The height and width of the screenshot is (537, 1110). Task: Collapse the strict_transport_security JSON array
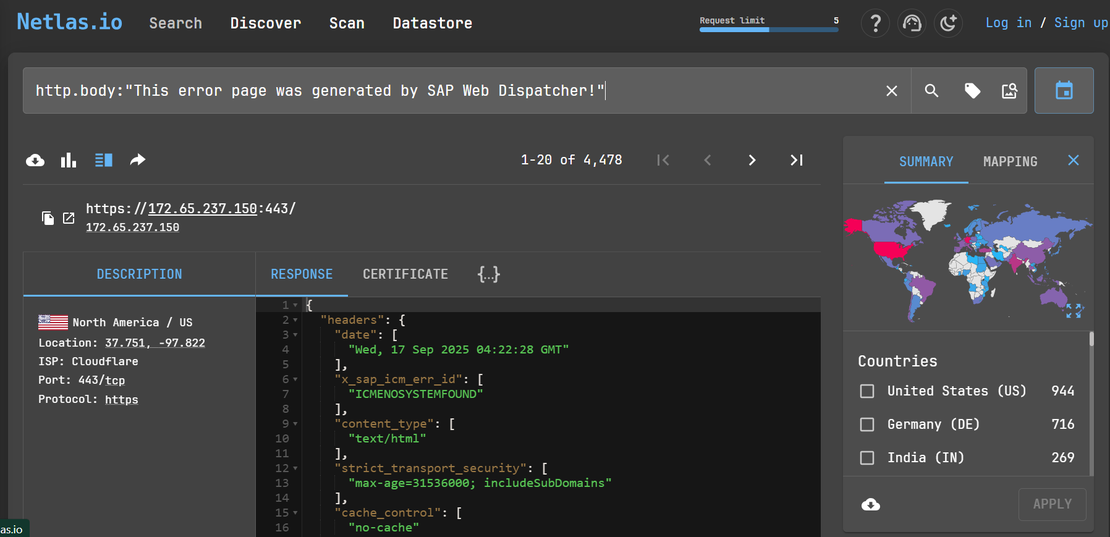[x=296, y=468]
